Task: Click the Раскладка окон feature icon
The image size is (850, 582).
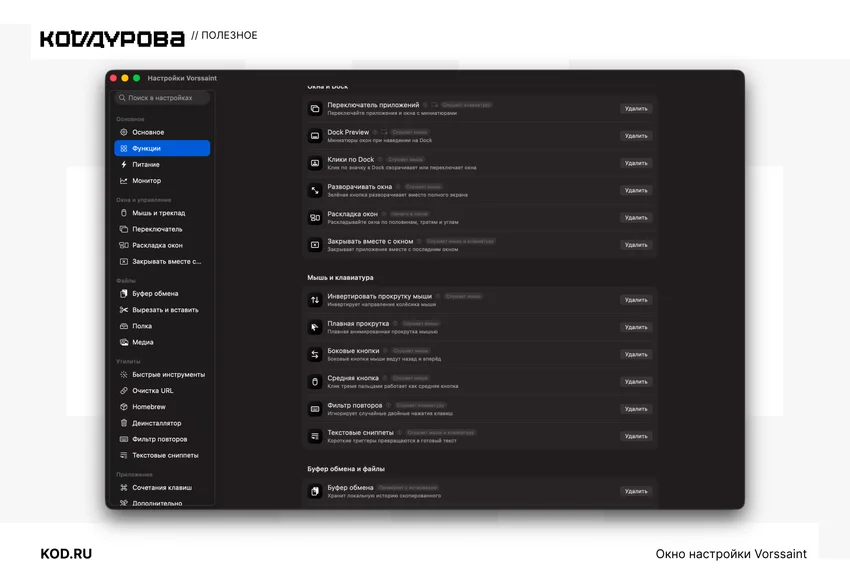Action: pyautogui.click(x=315, y=218)
